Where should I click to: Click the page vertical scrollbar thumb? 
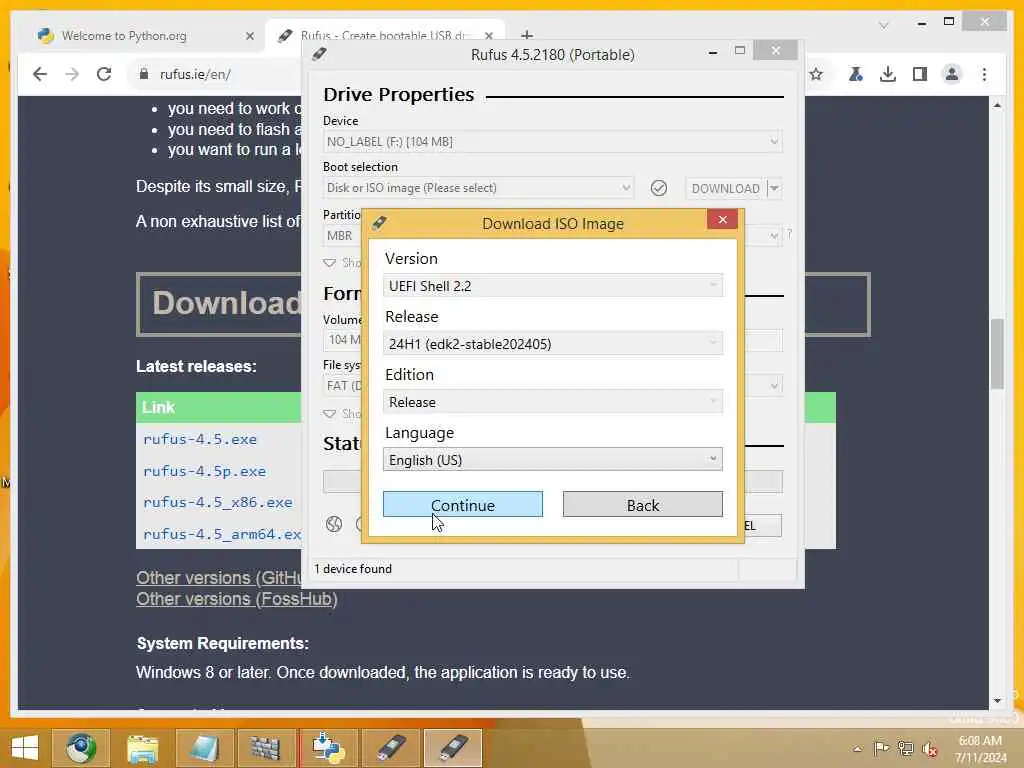997,353
